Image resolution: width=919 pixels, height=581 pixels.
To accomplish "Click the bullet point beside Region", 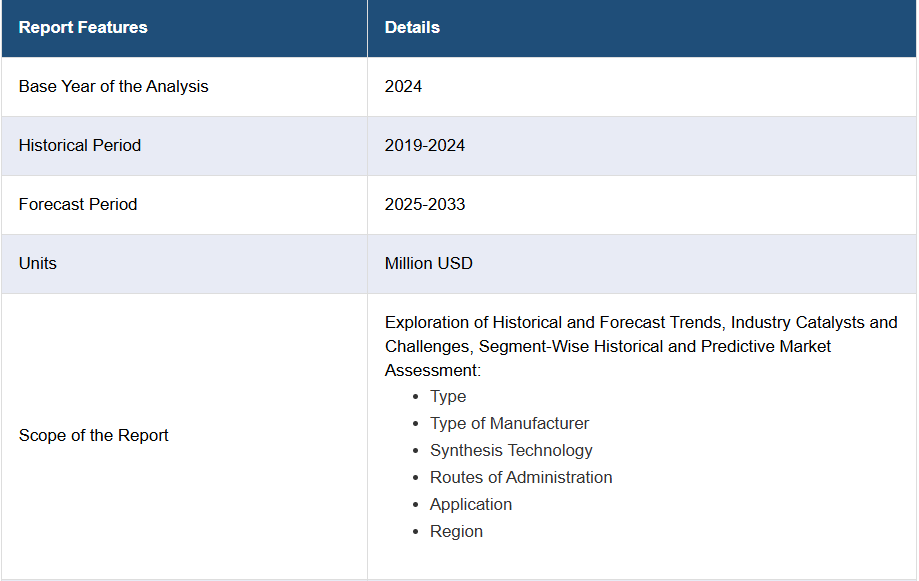I will click(416, 532).
